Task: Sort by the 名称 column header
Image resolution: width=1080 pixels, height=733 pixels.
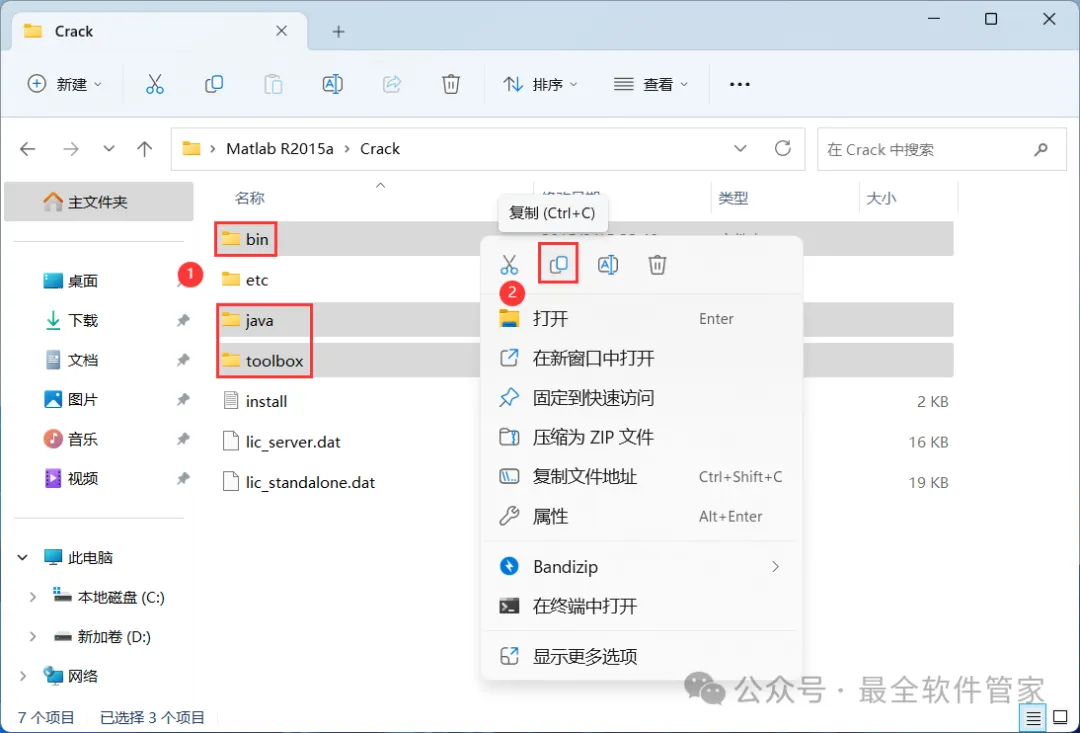Action: tap(249, 198)
